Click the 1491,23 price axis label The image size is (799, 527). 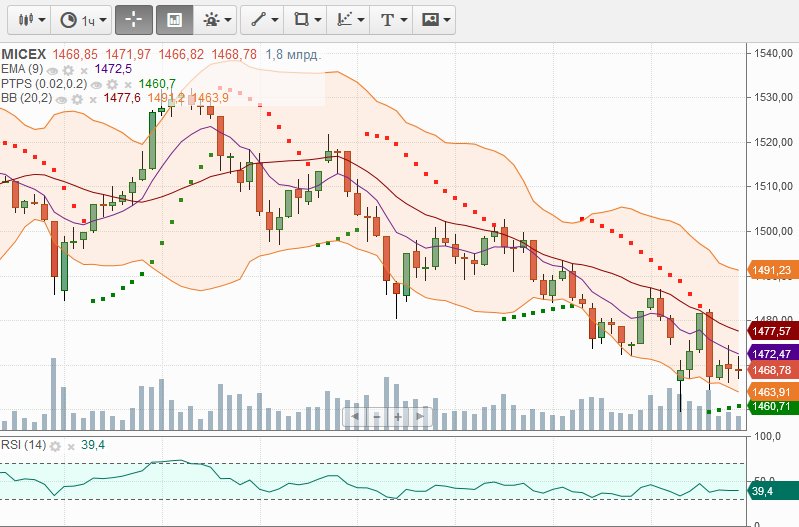click(770, 270)
